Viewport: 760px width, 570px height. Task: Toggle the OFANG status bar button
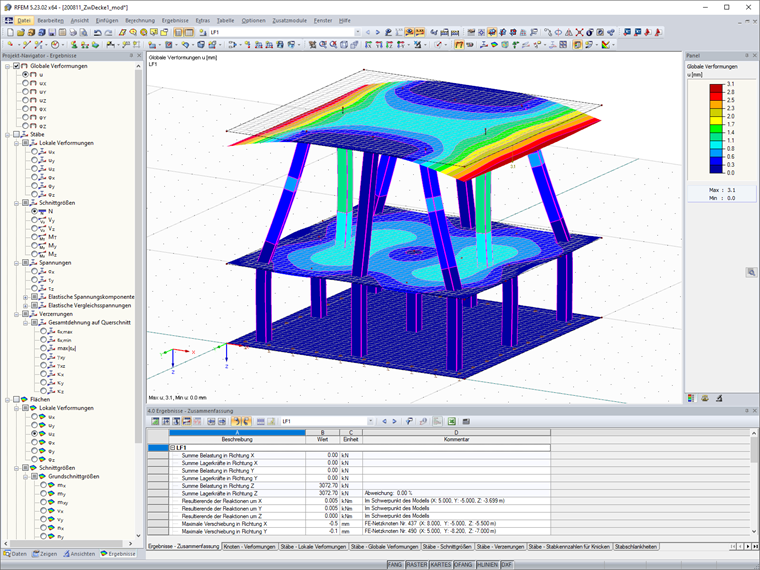tap(463, 565)
